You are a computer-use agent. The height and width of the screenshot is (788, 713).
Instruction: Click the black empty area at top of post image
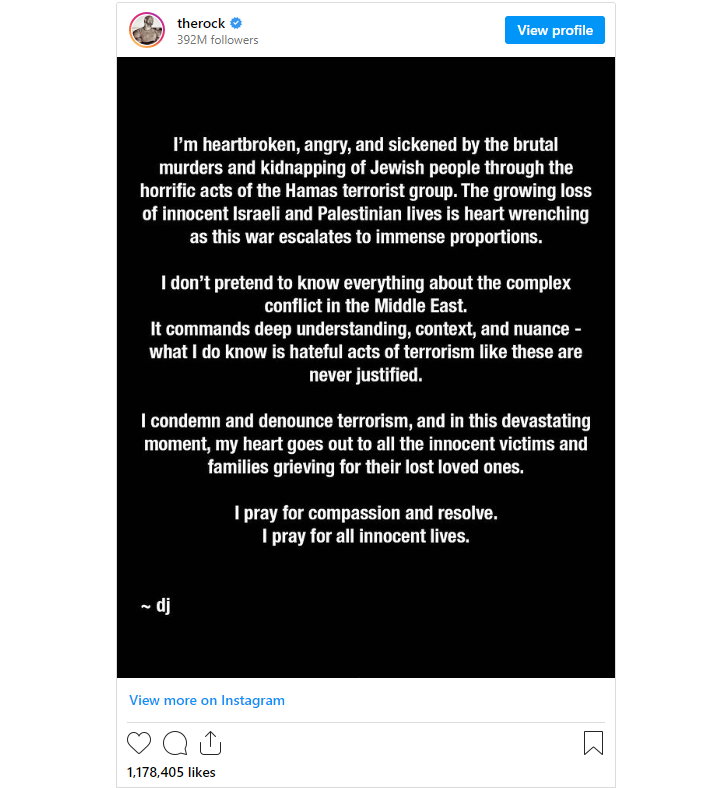coord(366,93)
